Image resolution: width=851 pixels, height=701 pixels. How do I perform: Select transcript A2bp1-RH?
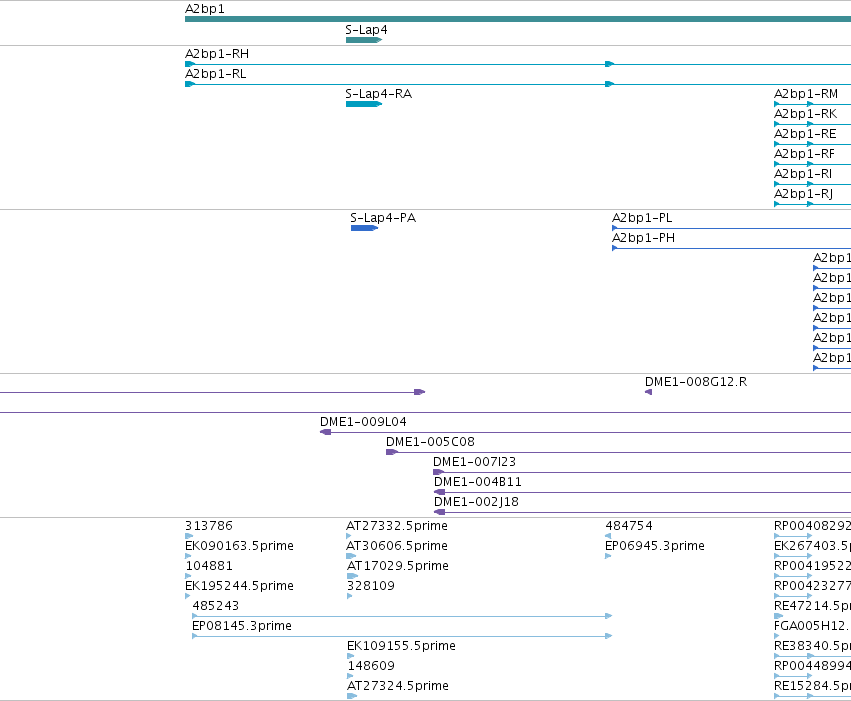point(518,64)
